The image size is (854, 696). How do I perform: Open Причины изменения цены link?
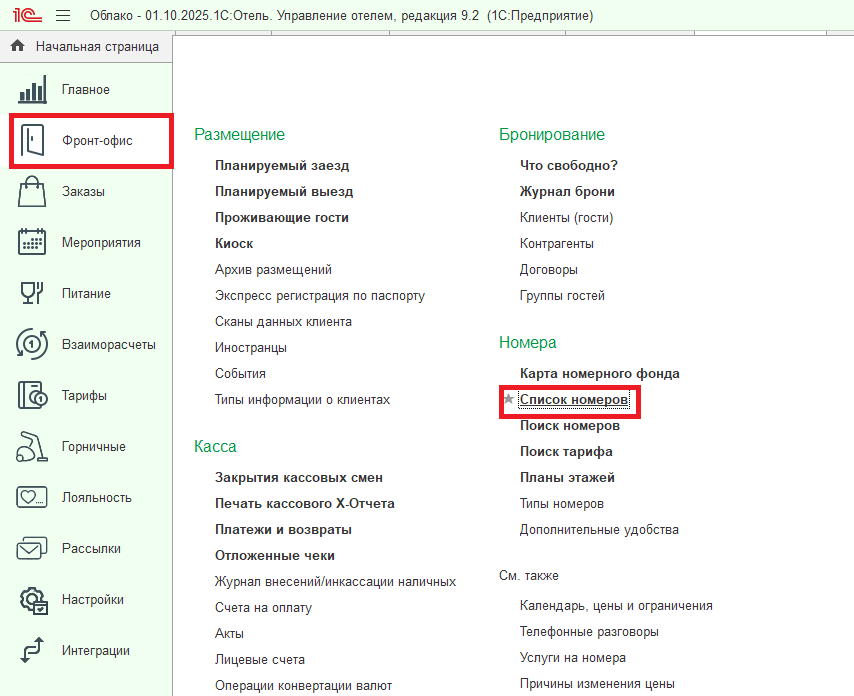[597, 683]
